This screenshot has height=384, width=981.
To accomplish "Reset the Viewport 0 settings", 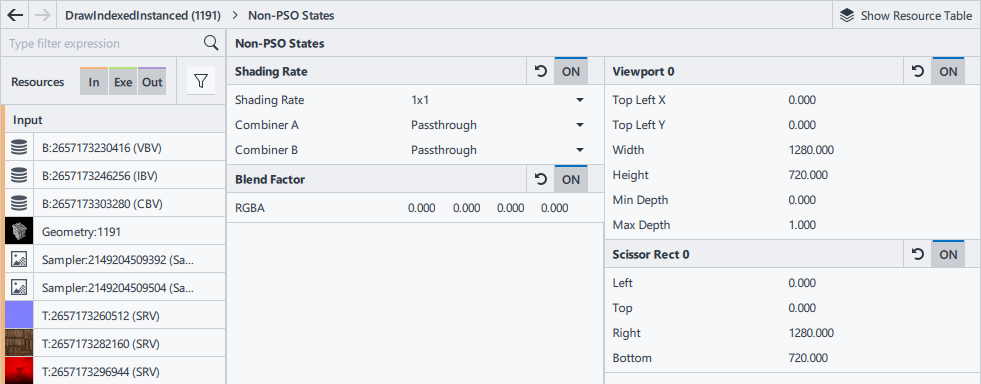I will click(x=918, y=71).
